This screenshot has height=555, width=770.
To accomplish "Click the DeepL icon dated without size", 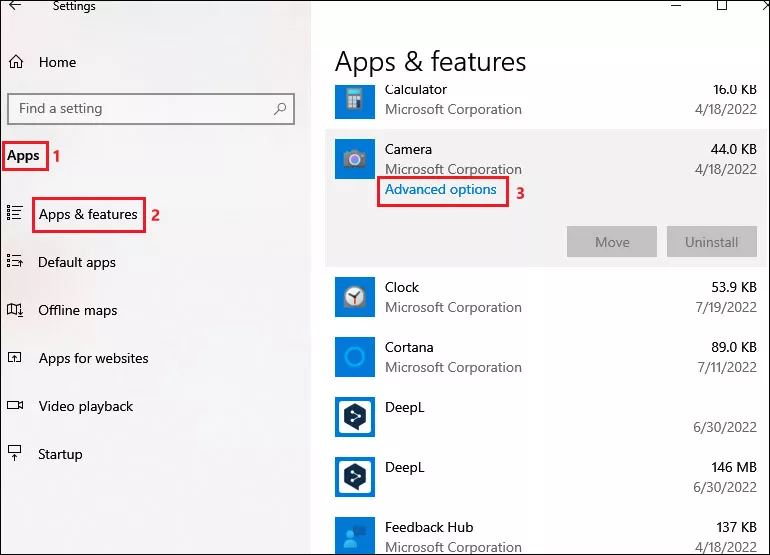I will coord(355,416).
